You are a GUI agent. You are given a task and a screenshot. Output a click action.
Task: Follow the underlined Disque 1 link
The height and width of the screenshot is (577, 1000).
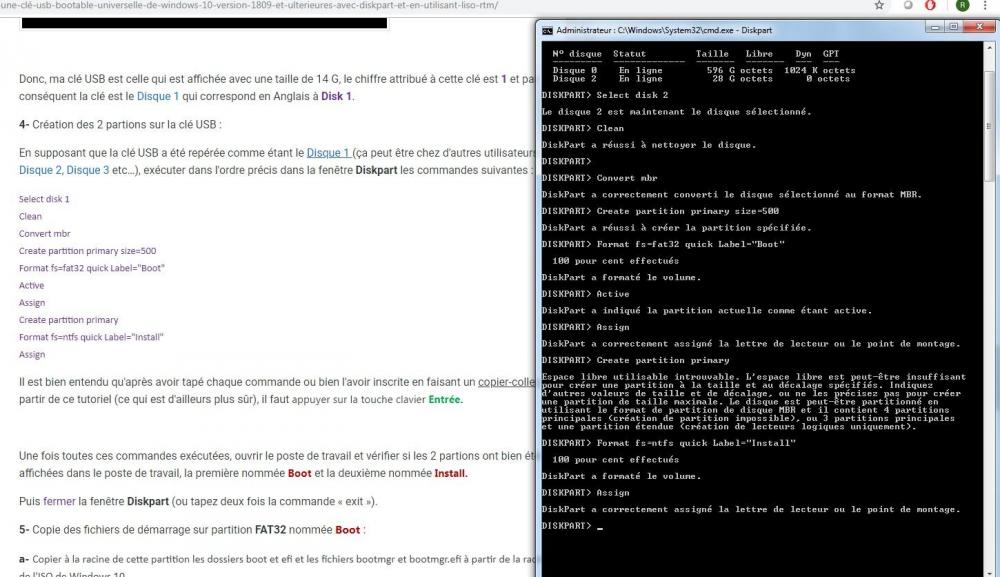(328, 152)
